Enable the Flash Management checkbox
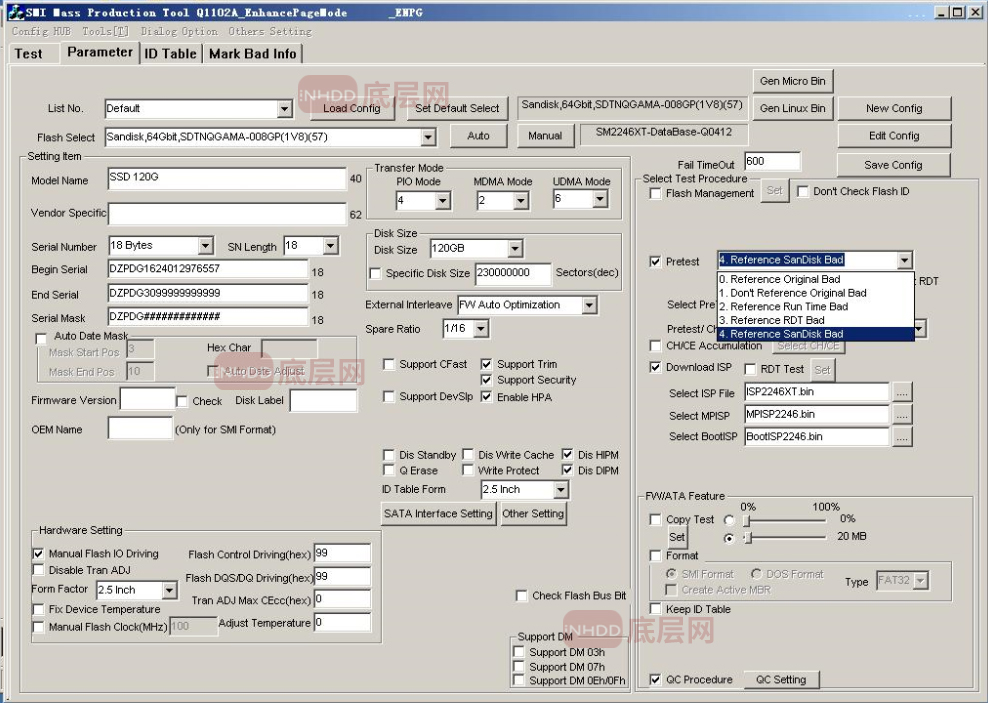988x703 pixels. click(655, 193)
